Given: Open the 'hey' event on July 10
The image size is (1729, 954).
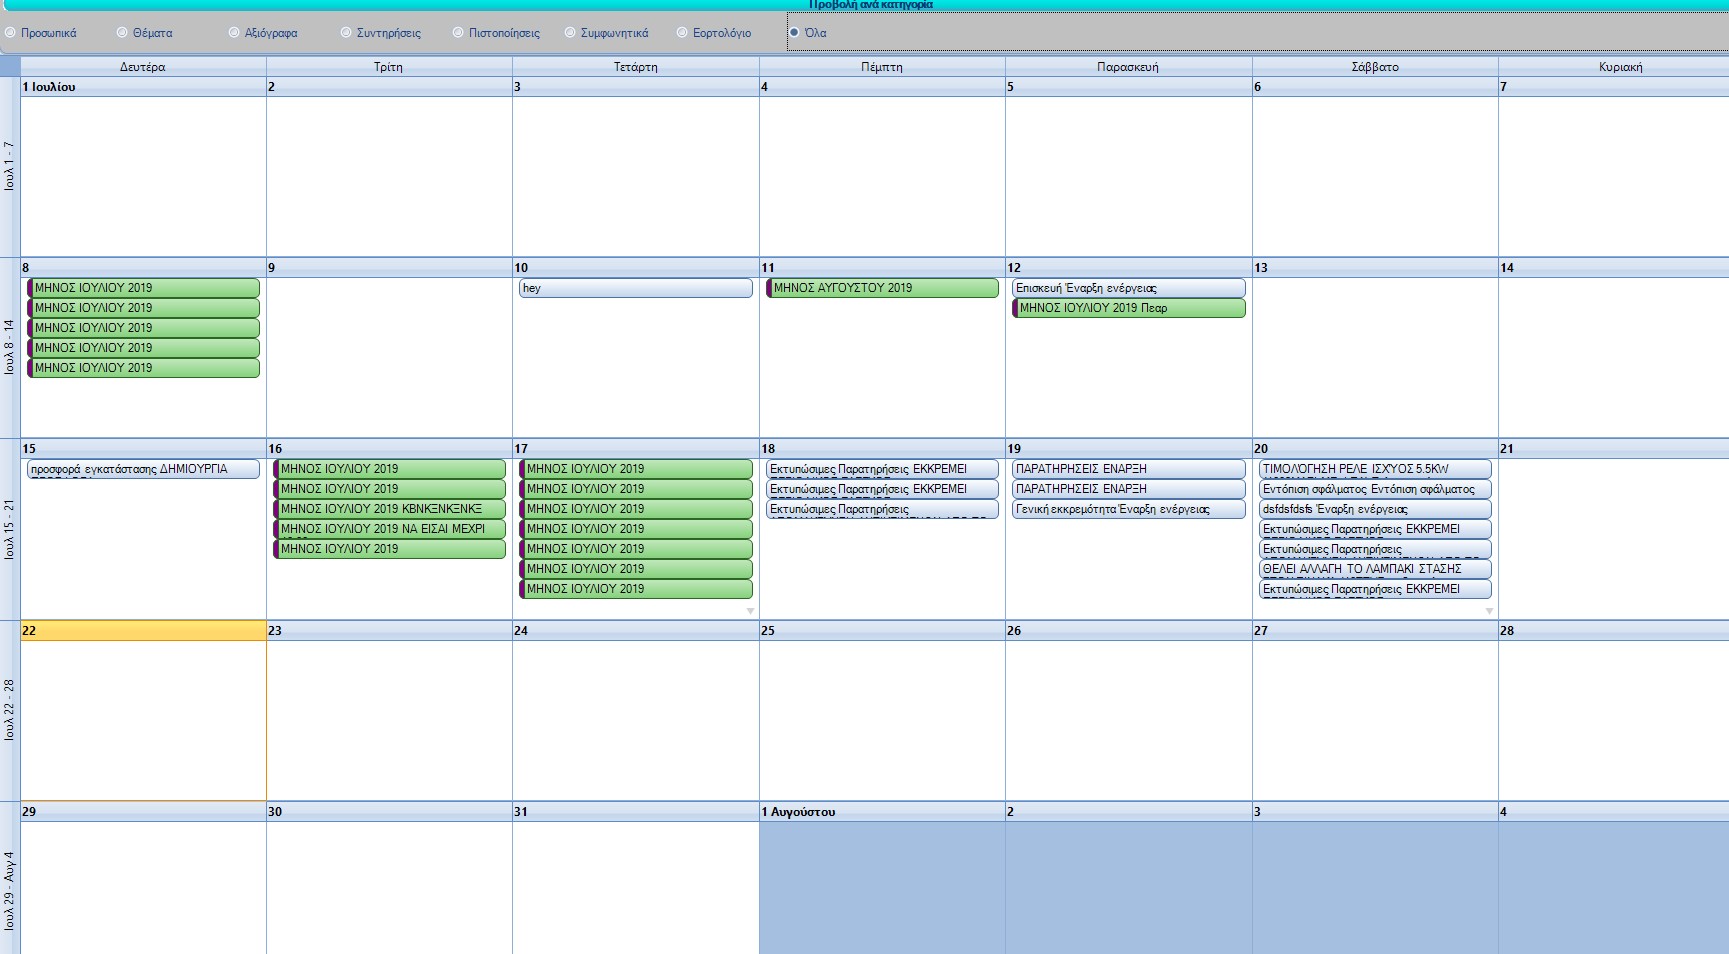Looking at the screenshot, I should (635, 288).
